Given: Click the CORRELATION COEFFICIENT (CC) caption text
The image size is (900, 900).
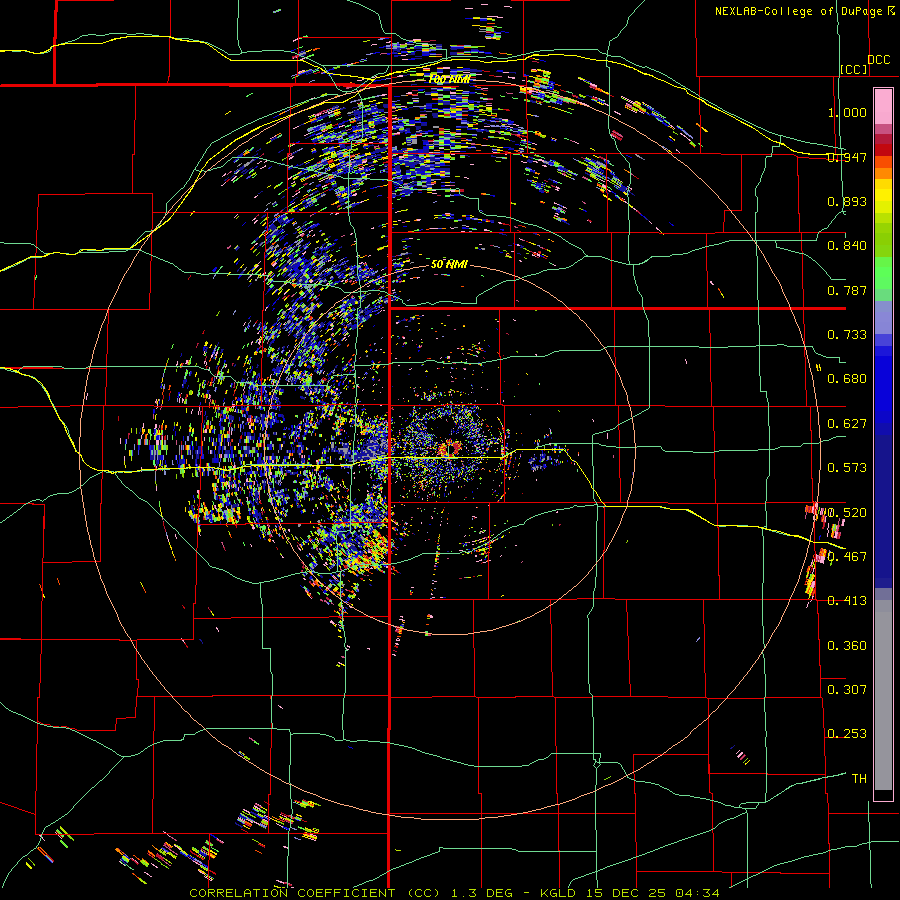Looking at the screenshot, I should coord(315,893).
